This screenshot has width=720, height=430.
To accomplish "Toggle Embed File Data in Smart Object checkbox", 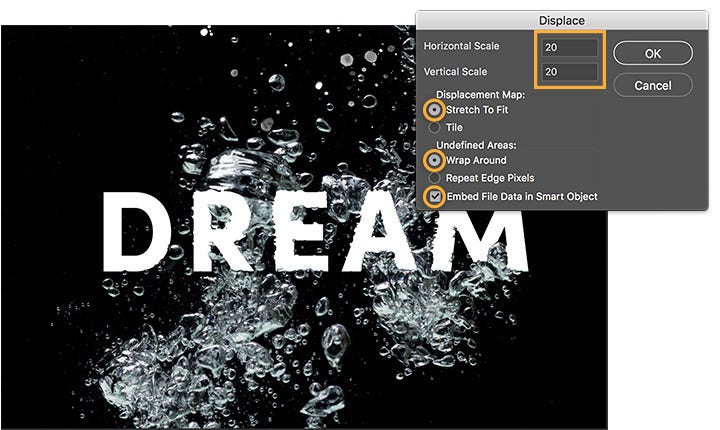I will [435, 197].
